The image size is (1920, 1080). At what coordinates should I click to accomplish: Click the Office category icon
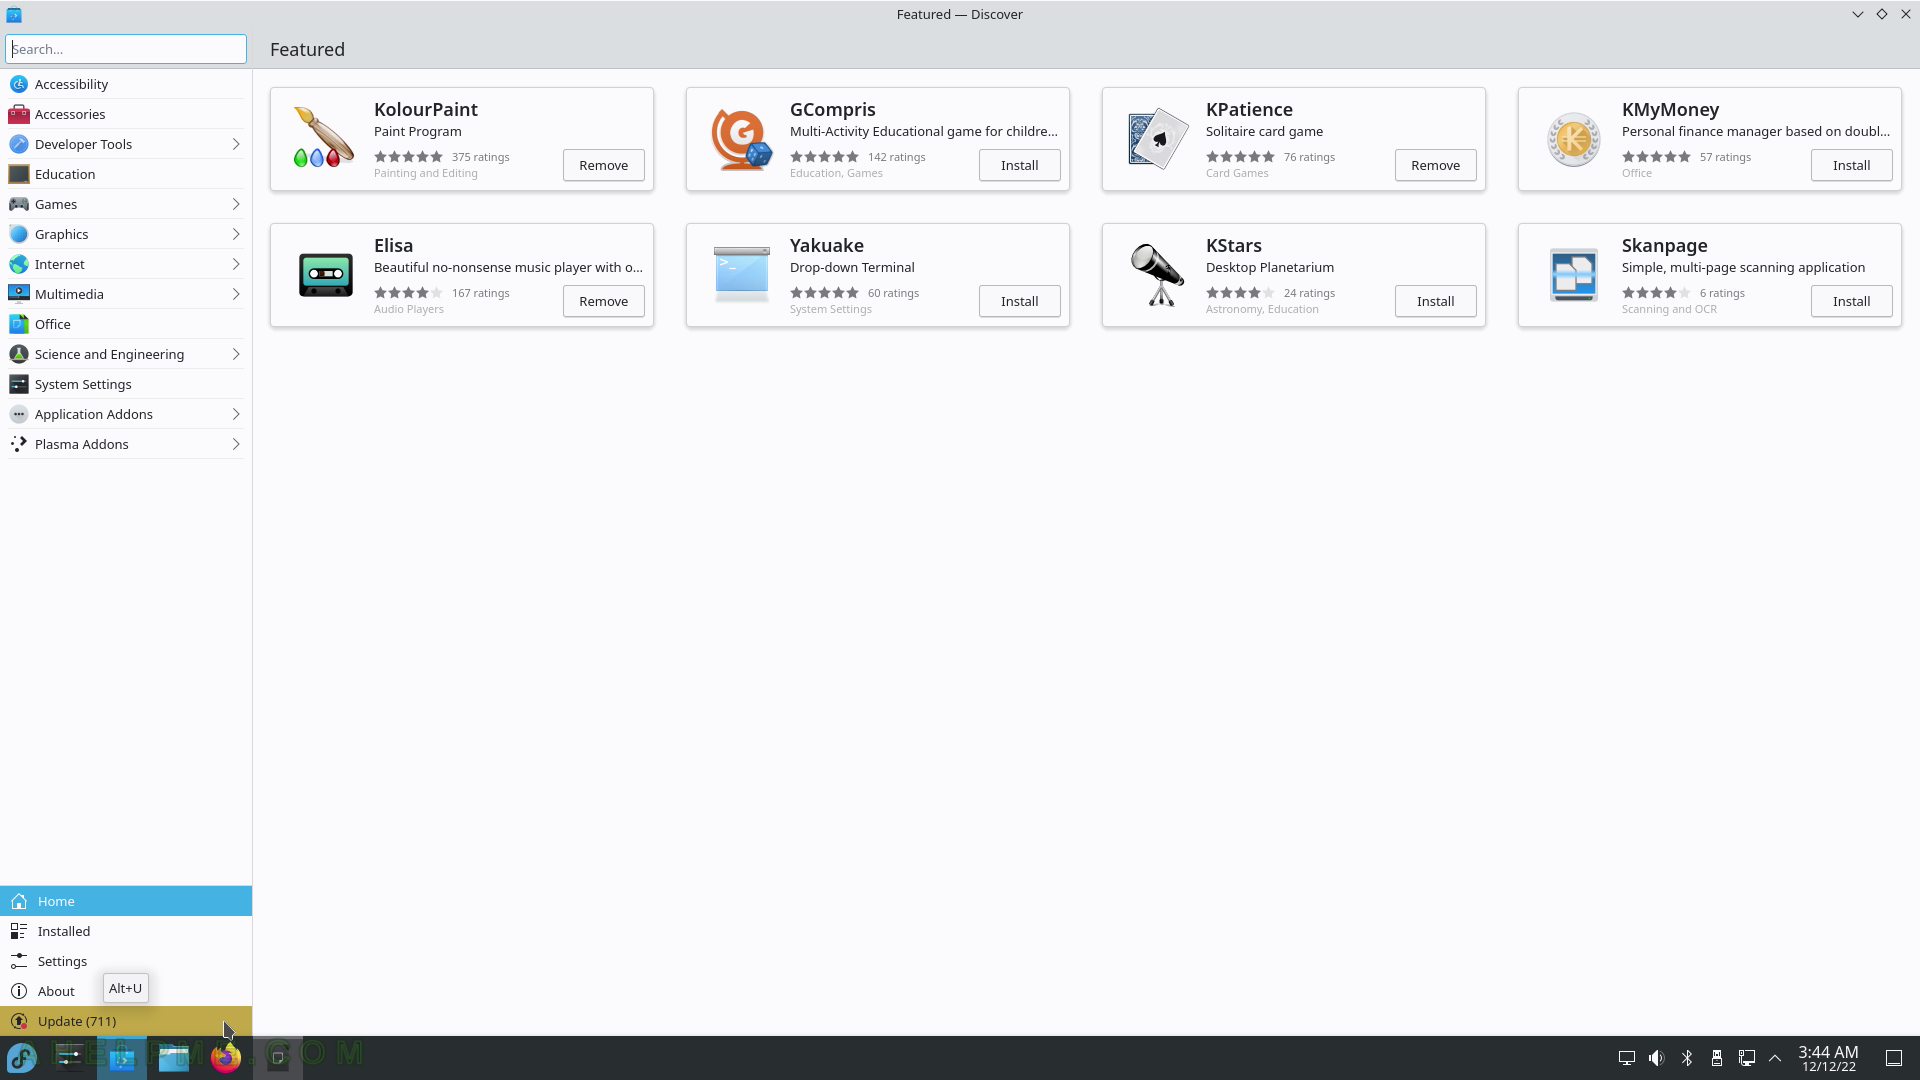coord(18,324)
